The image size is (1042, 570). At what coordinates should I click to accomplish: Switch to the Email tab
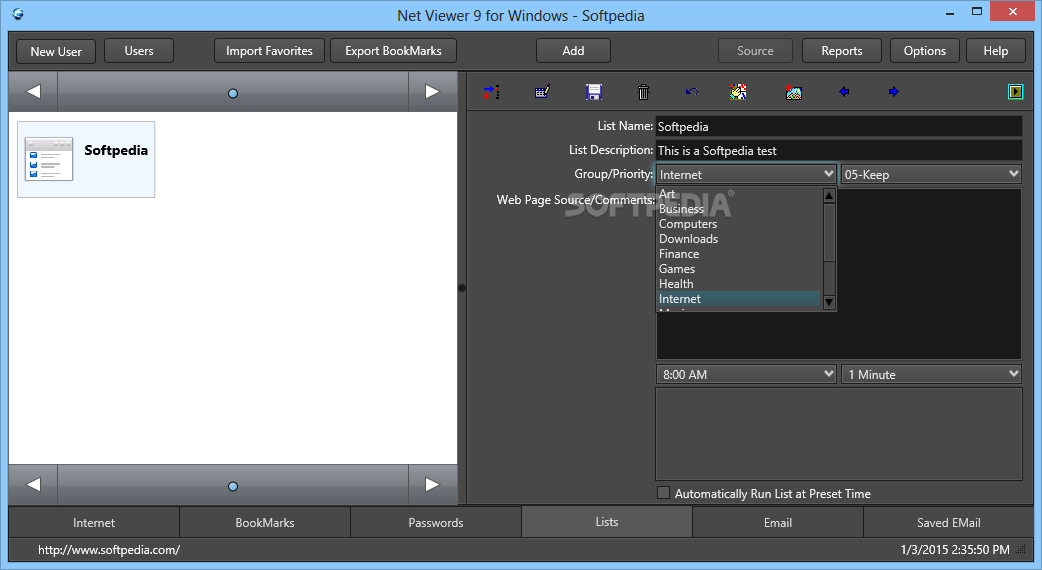(x=778, y=522)
